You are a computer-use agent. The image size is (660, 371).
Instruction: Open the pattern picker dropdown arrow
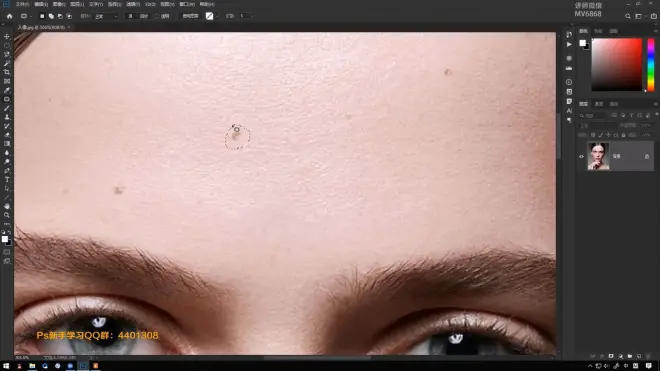216,16
